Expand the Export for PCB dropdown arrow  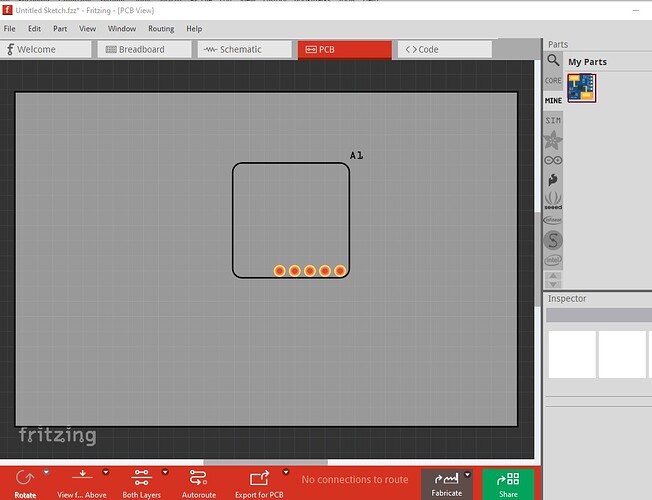[x=286, y=472]
